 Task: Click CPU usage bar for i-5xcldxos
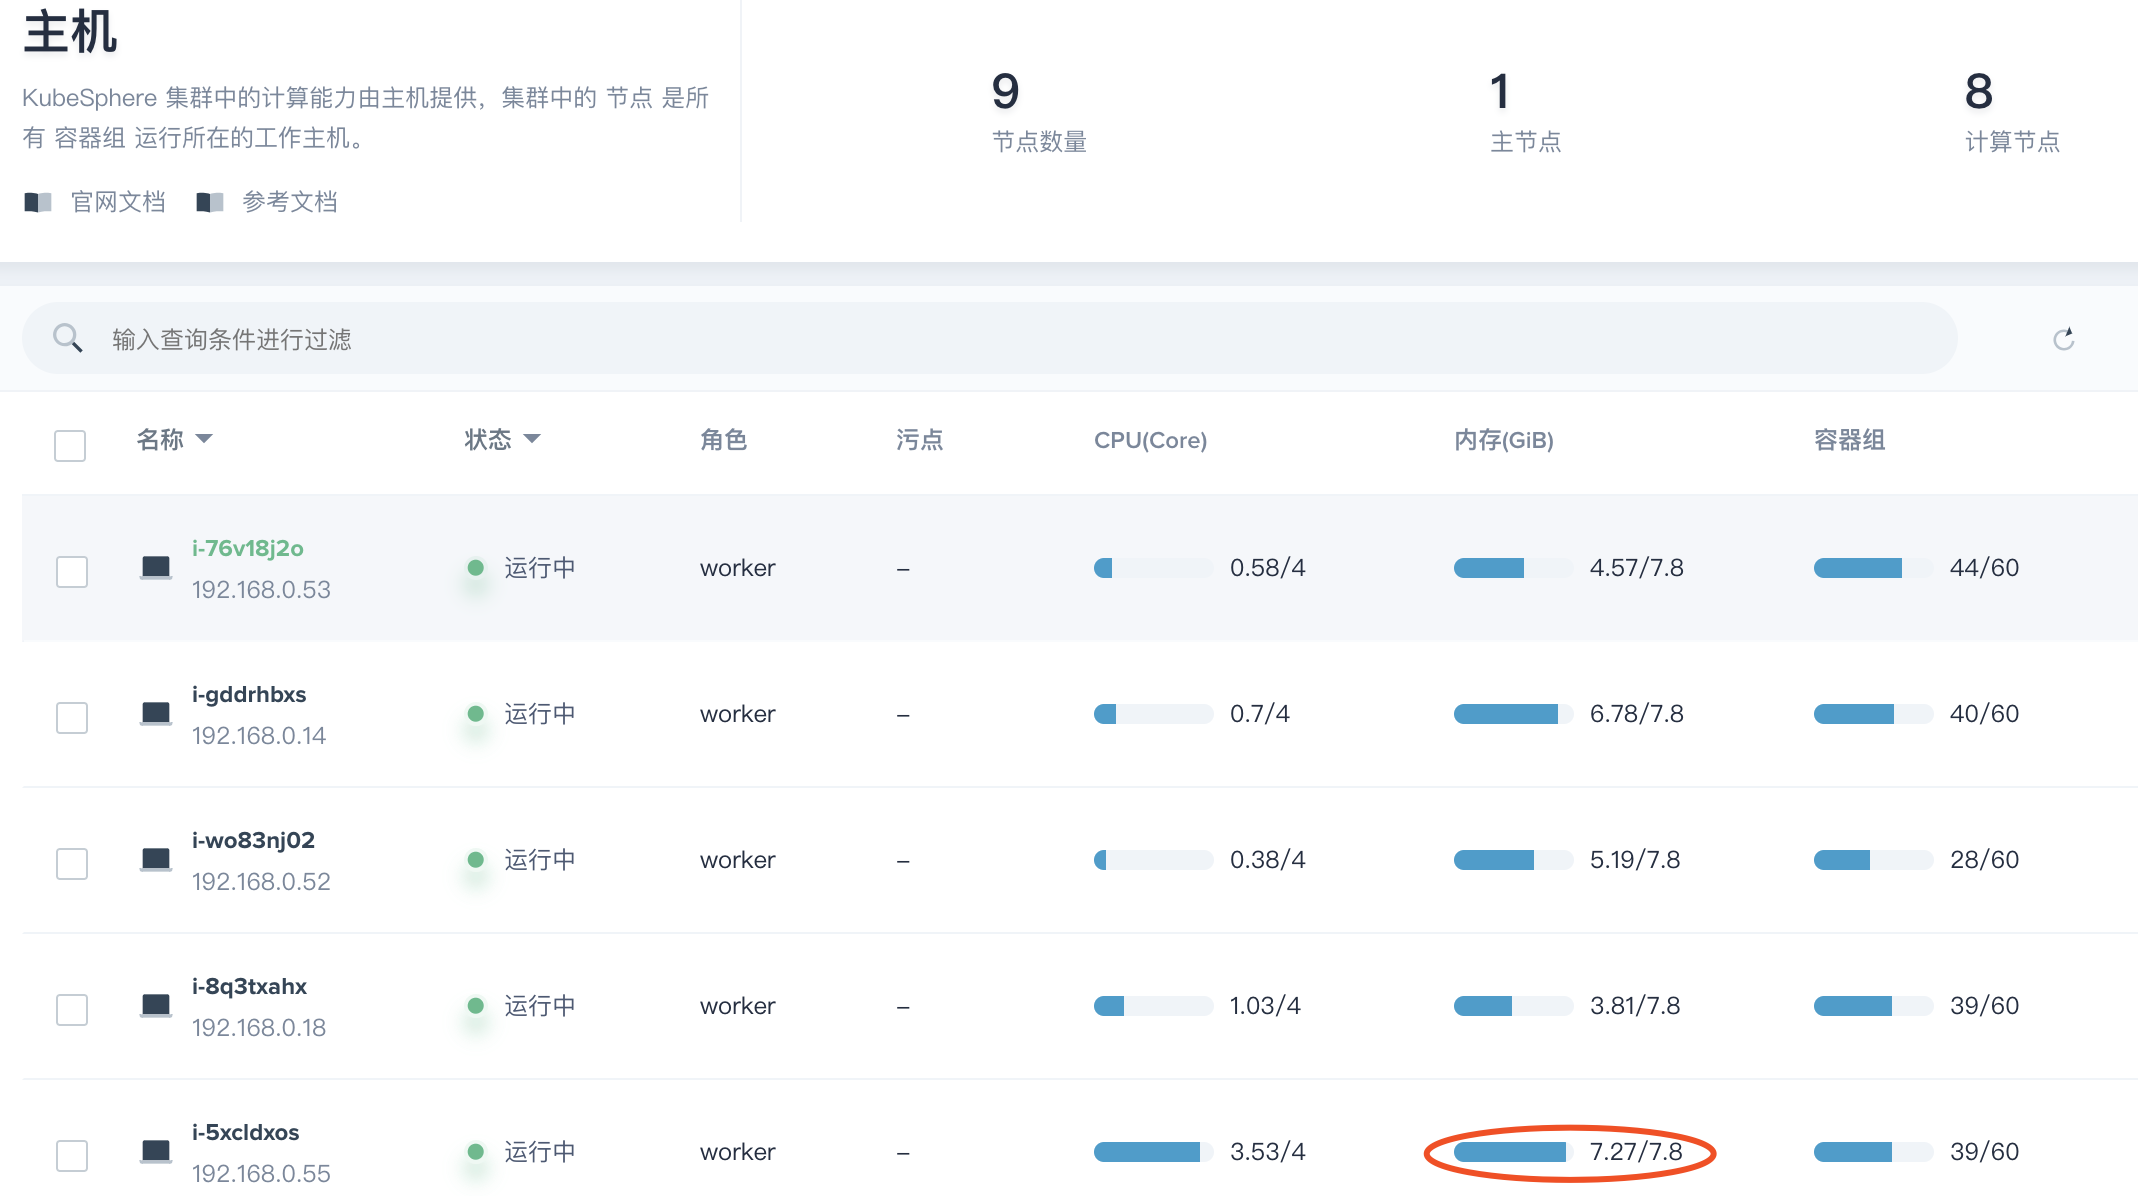1153,1152
